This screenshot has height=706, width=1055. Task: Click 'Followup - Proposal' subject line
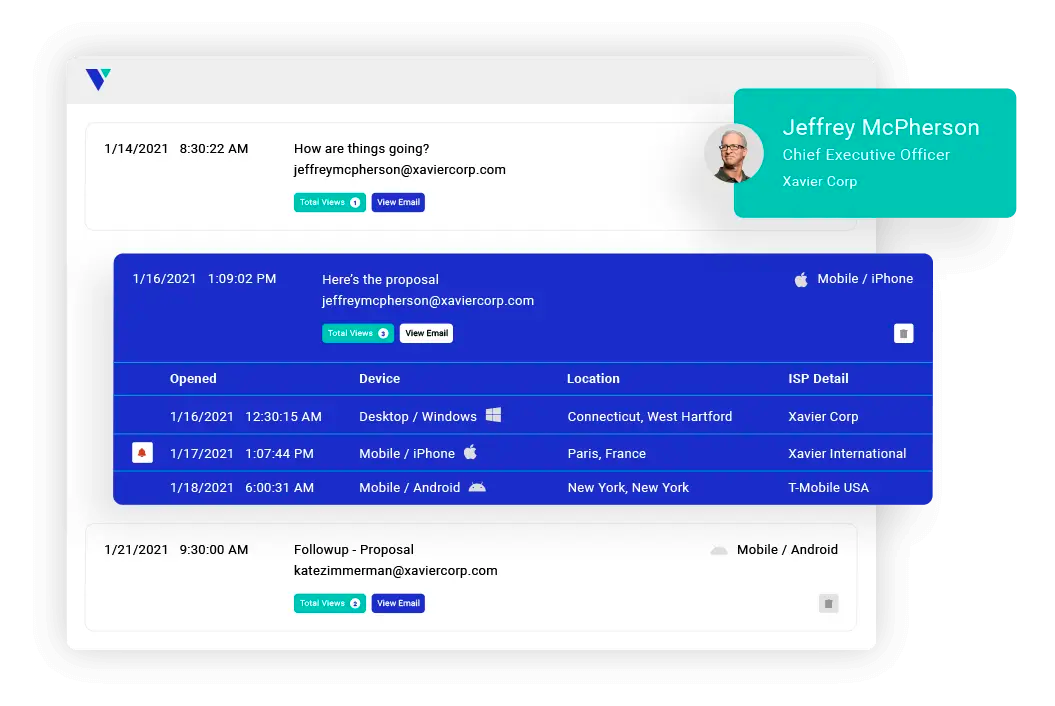(354, 550)
